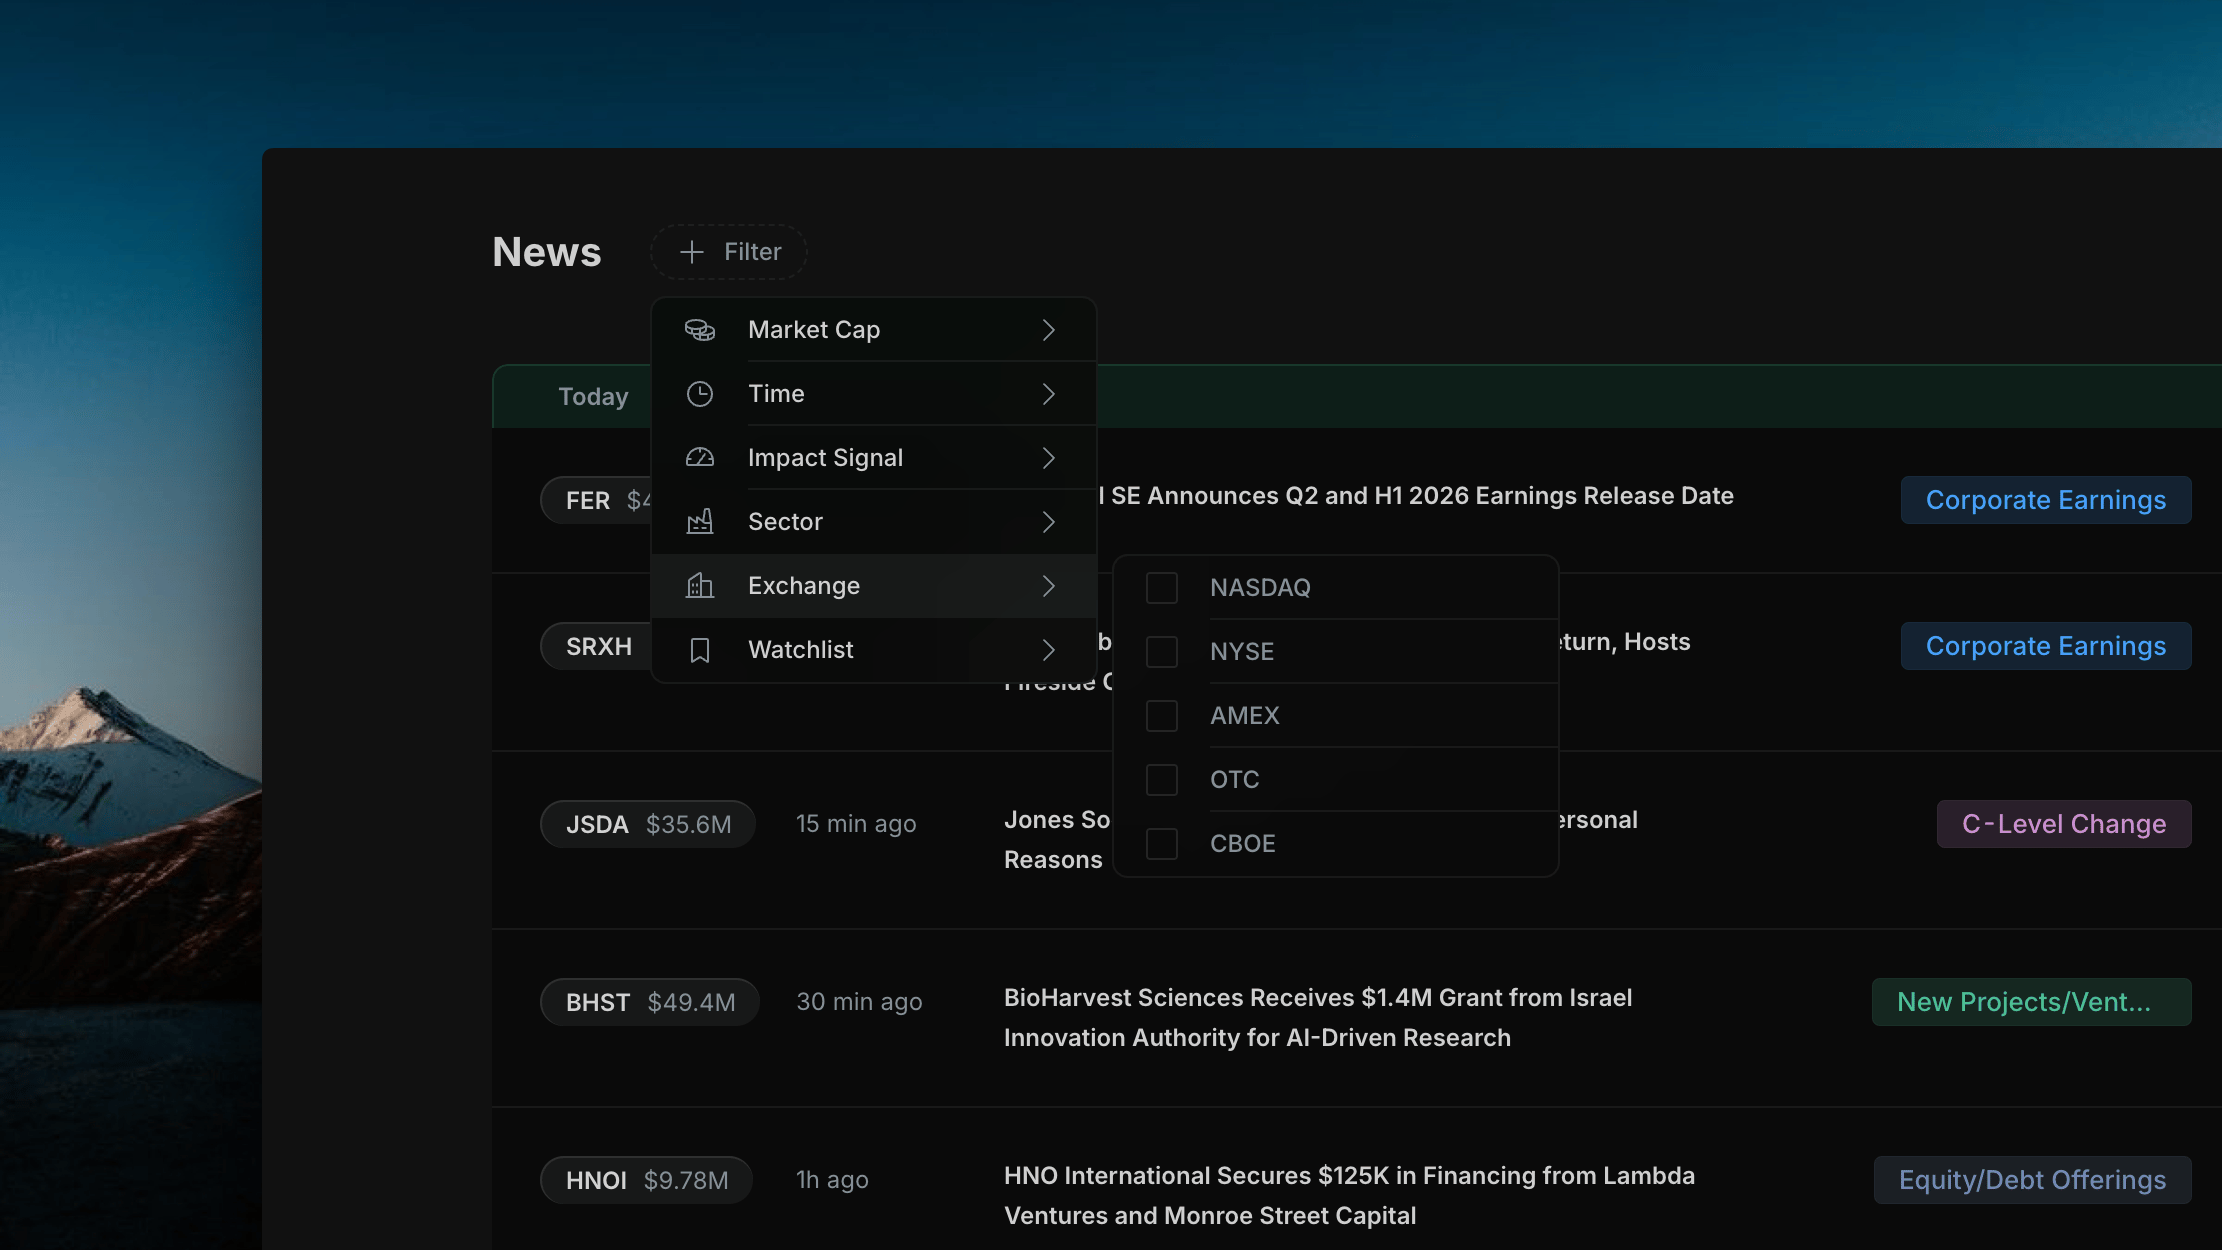Select the Exchange filter option

(x=874, y=586)
